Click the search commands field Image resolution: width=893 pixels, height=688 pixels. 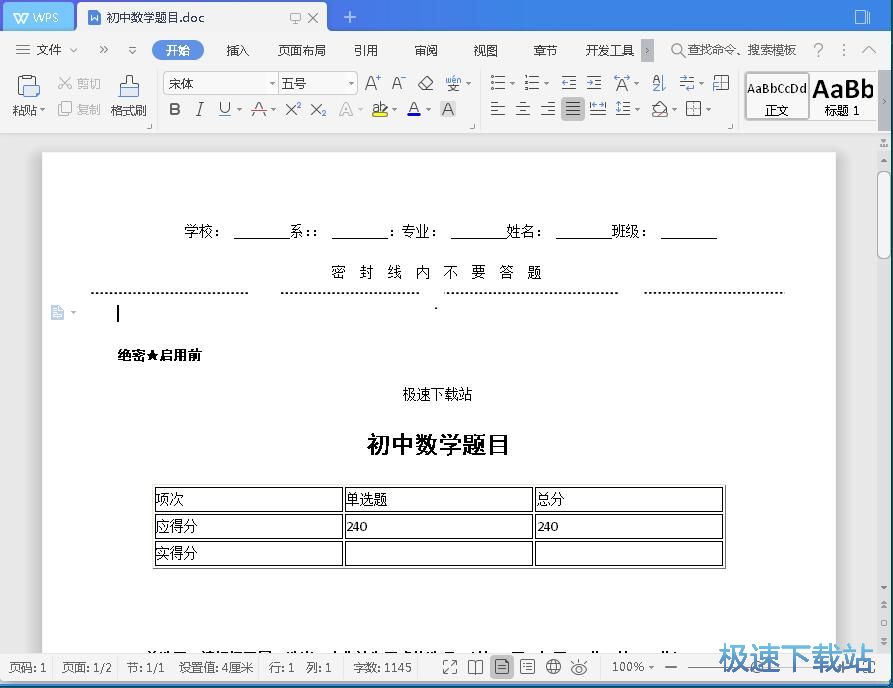733,50
